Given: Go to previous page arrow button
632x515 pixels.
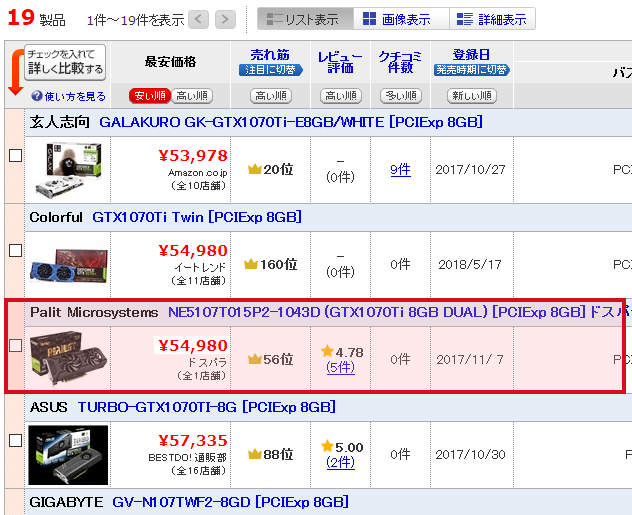Looking at the screenshot, I should pos(198,19).
